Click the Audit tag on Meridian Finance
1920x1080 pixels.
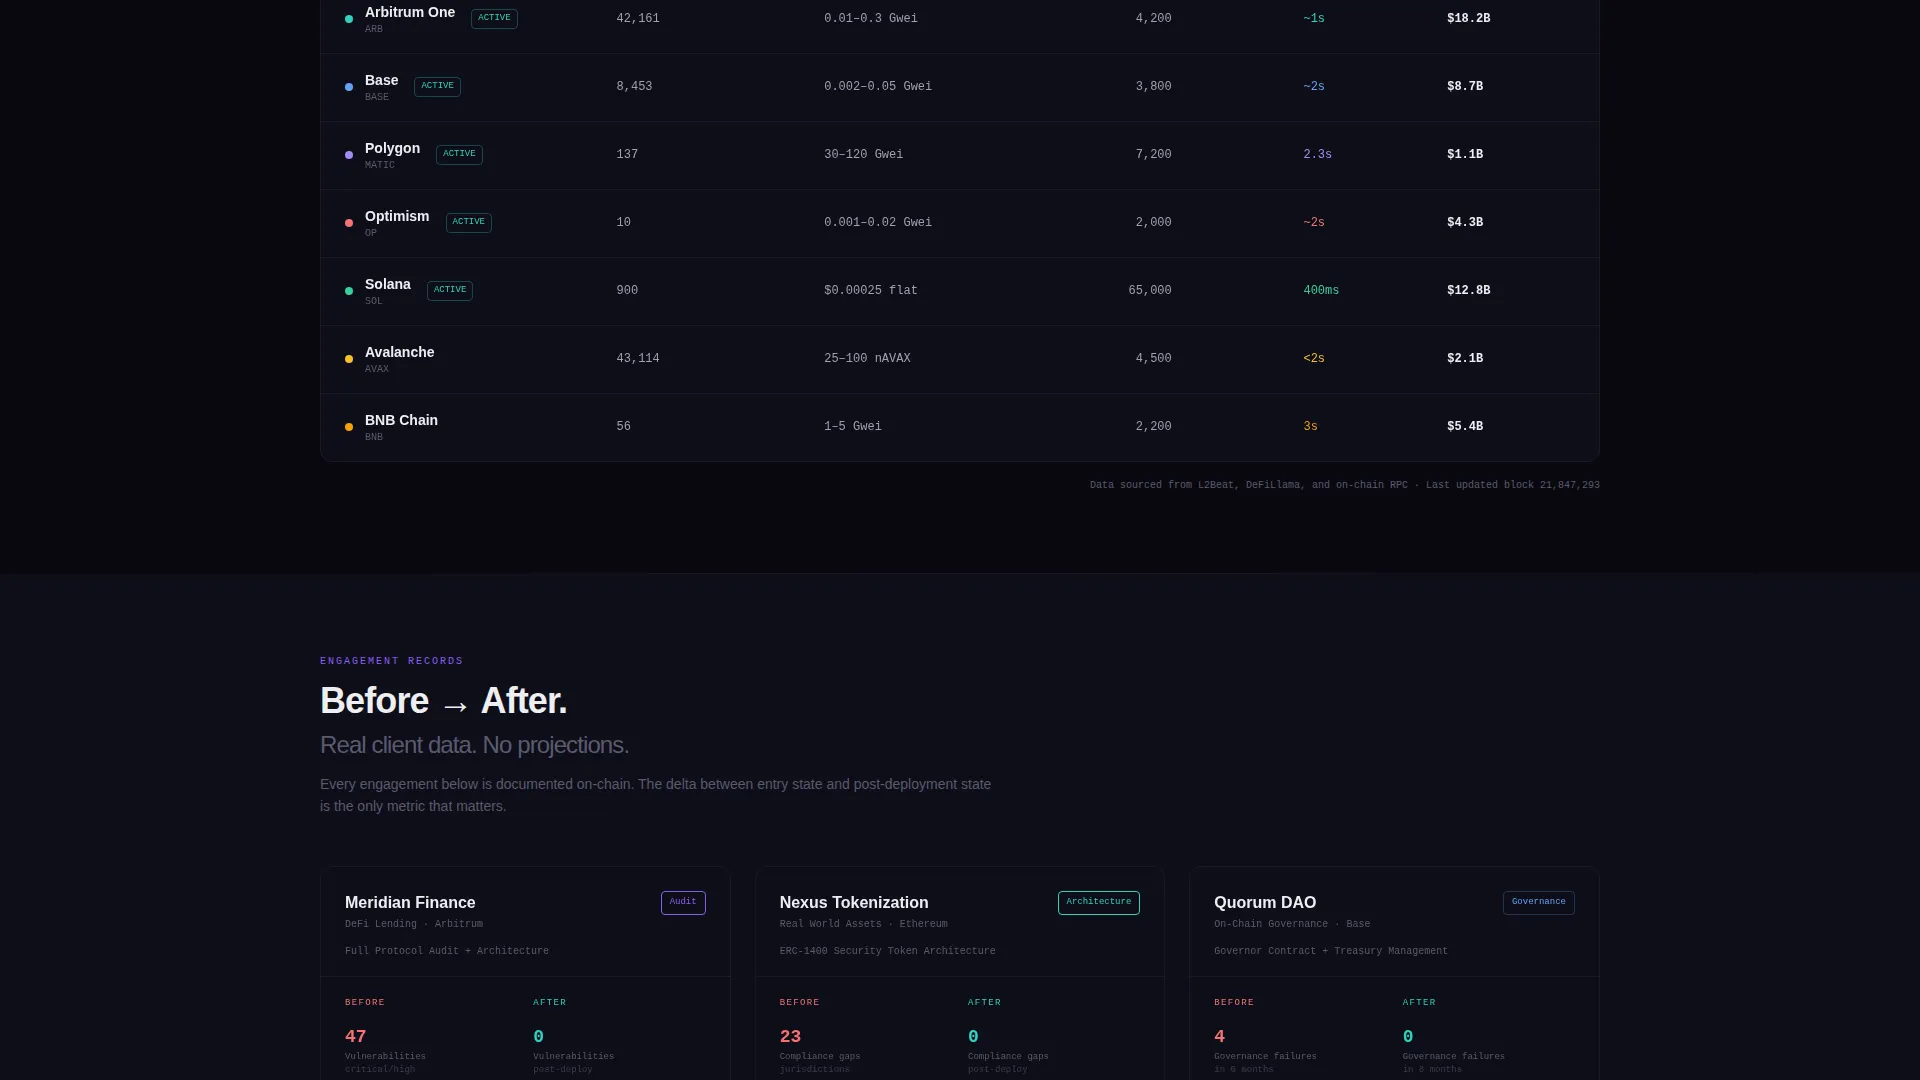tap(683, 902)
